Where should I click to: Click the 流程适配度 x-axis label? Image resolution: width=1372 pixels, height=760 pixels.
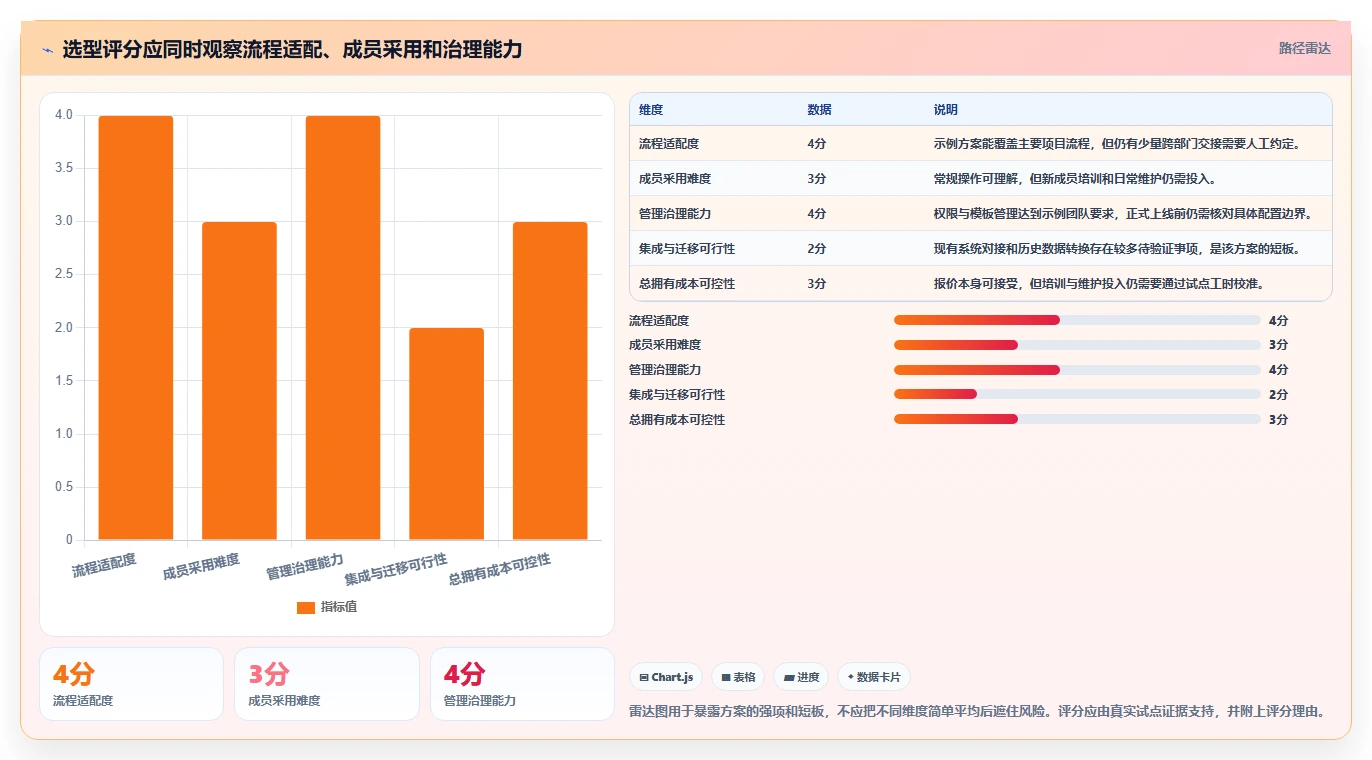(104, 565)
